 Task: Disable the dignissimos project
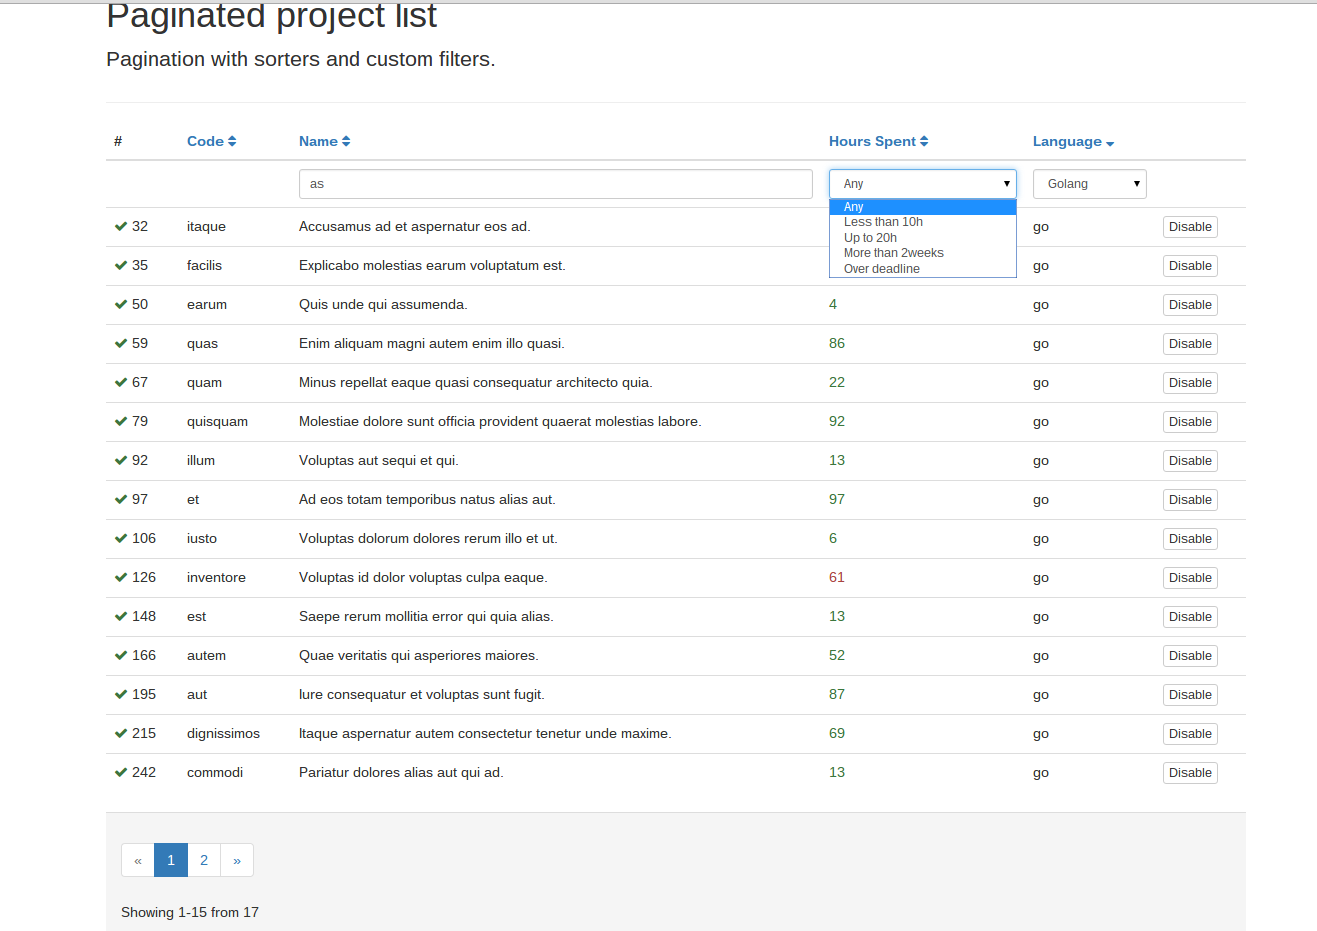[1190, 734]
